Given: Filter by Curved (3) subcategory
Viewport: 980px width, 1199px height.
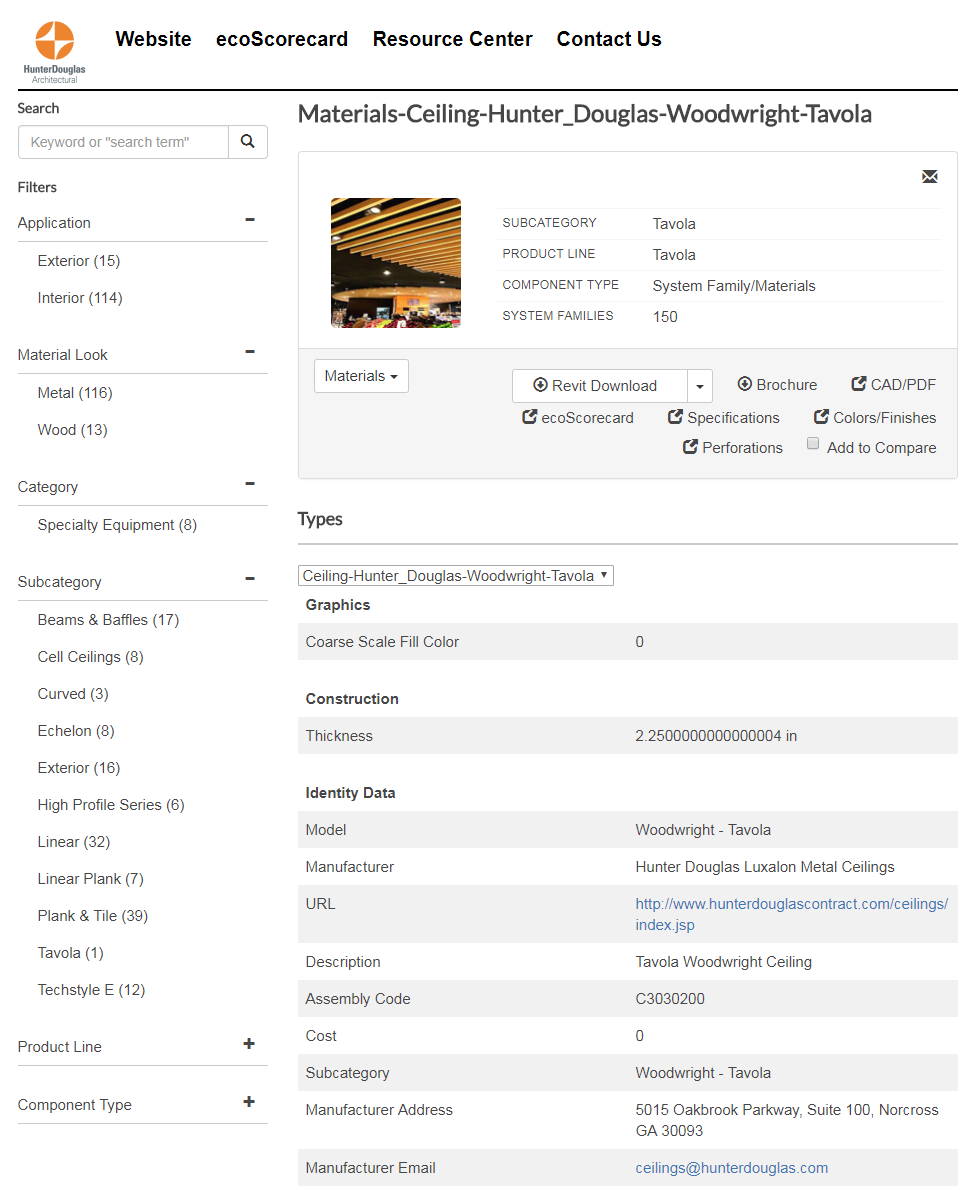Looking at the screenshot, I should 73,694.
